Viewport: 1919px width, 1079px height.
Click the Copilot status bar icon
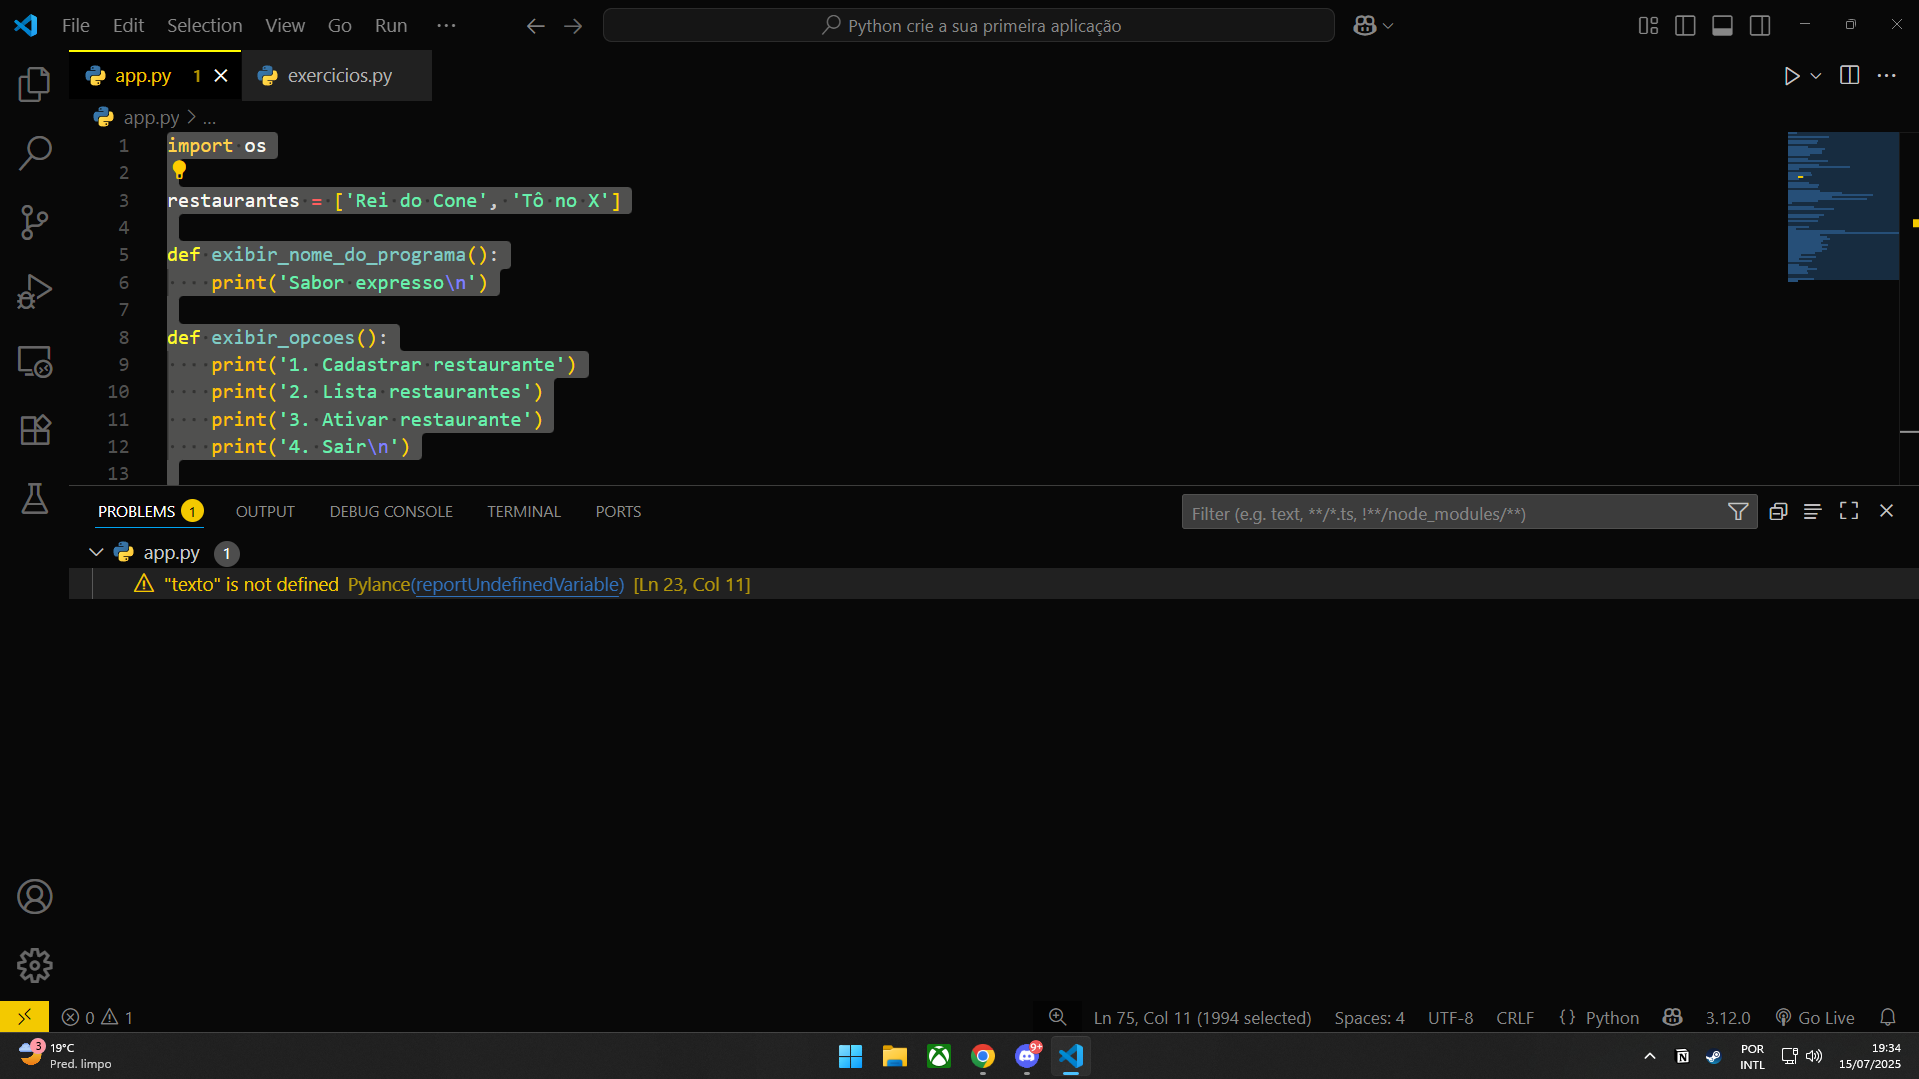(1672, 1017)
